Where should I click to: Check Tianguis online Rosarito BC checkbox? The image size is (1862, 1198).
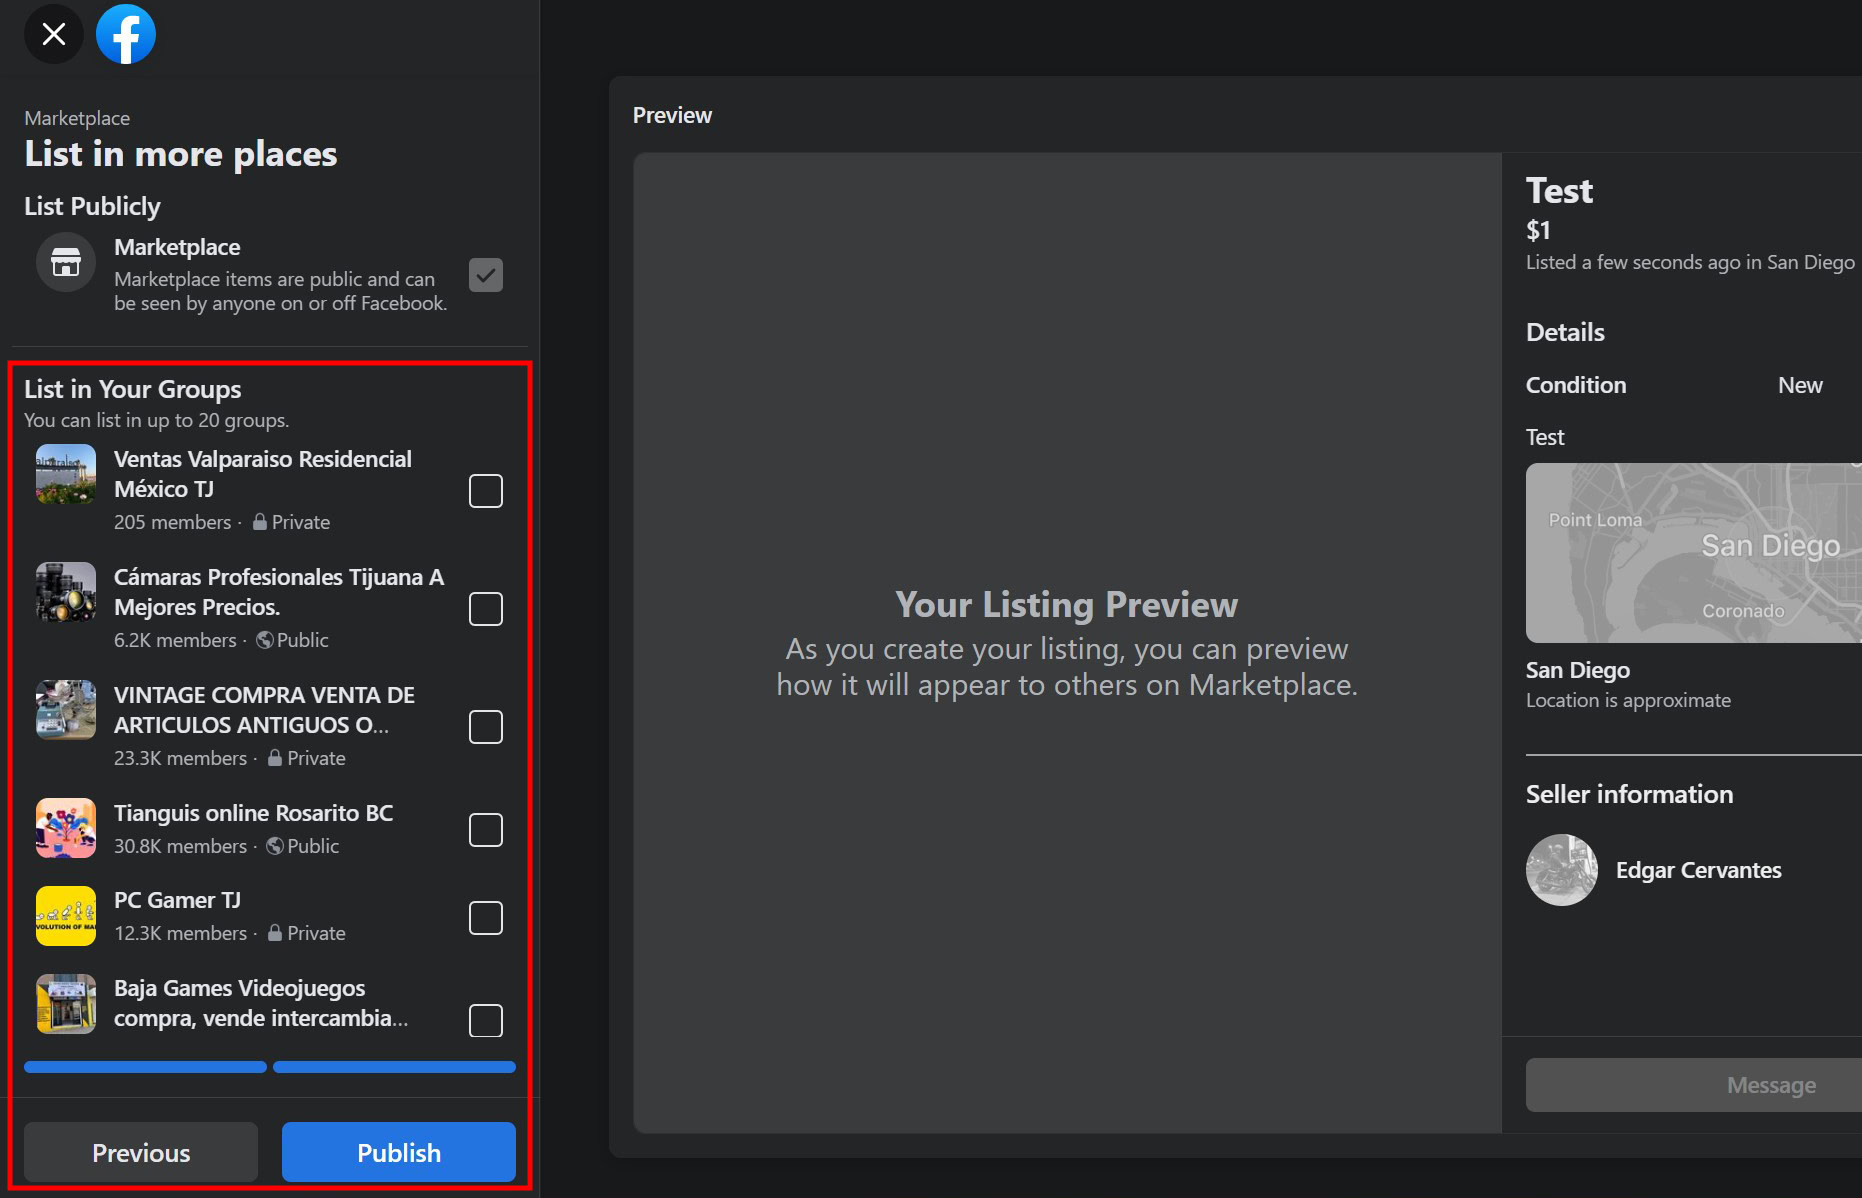click(x=486, y=830)
